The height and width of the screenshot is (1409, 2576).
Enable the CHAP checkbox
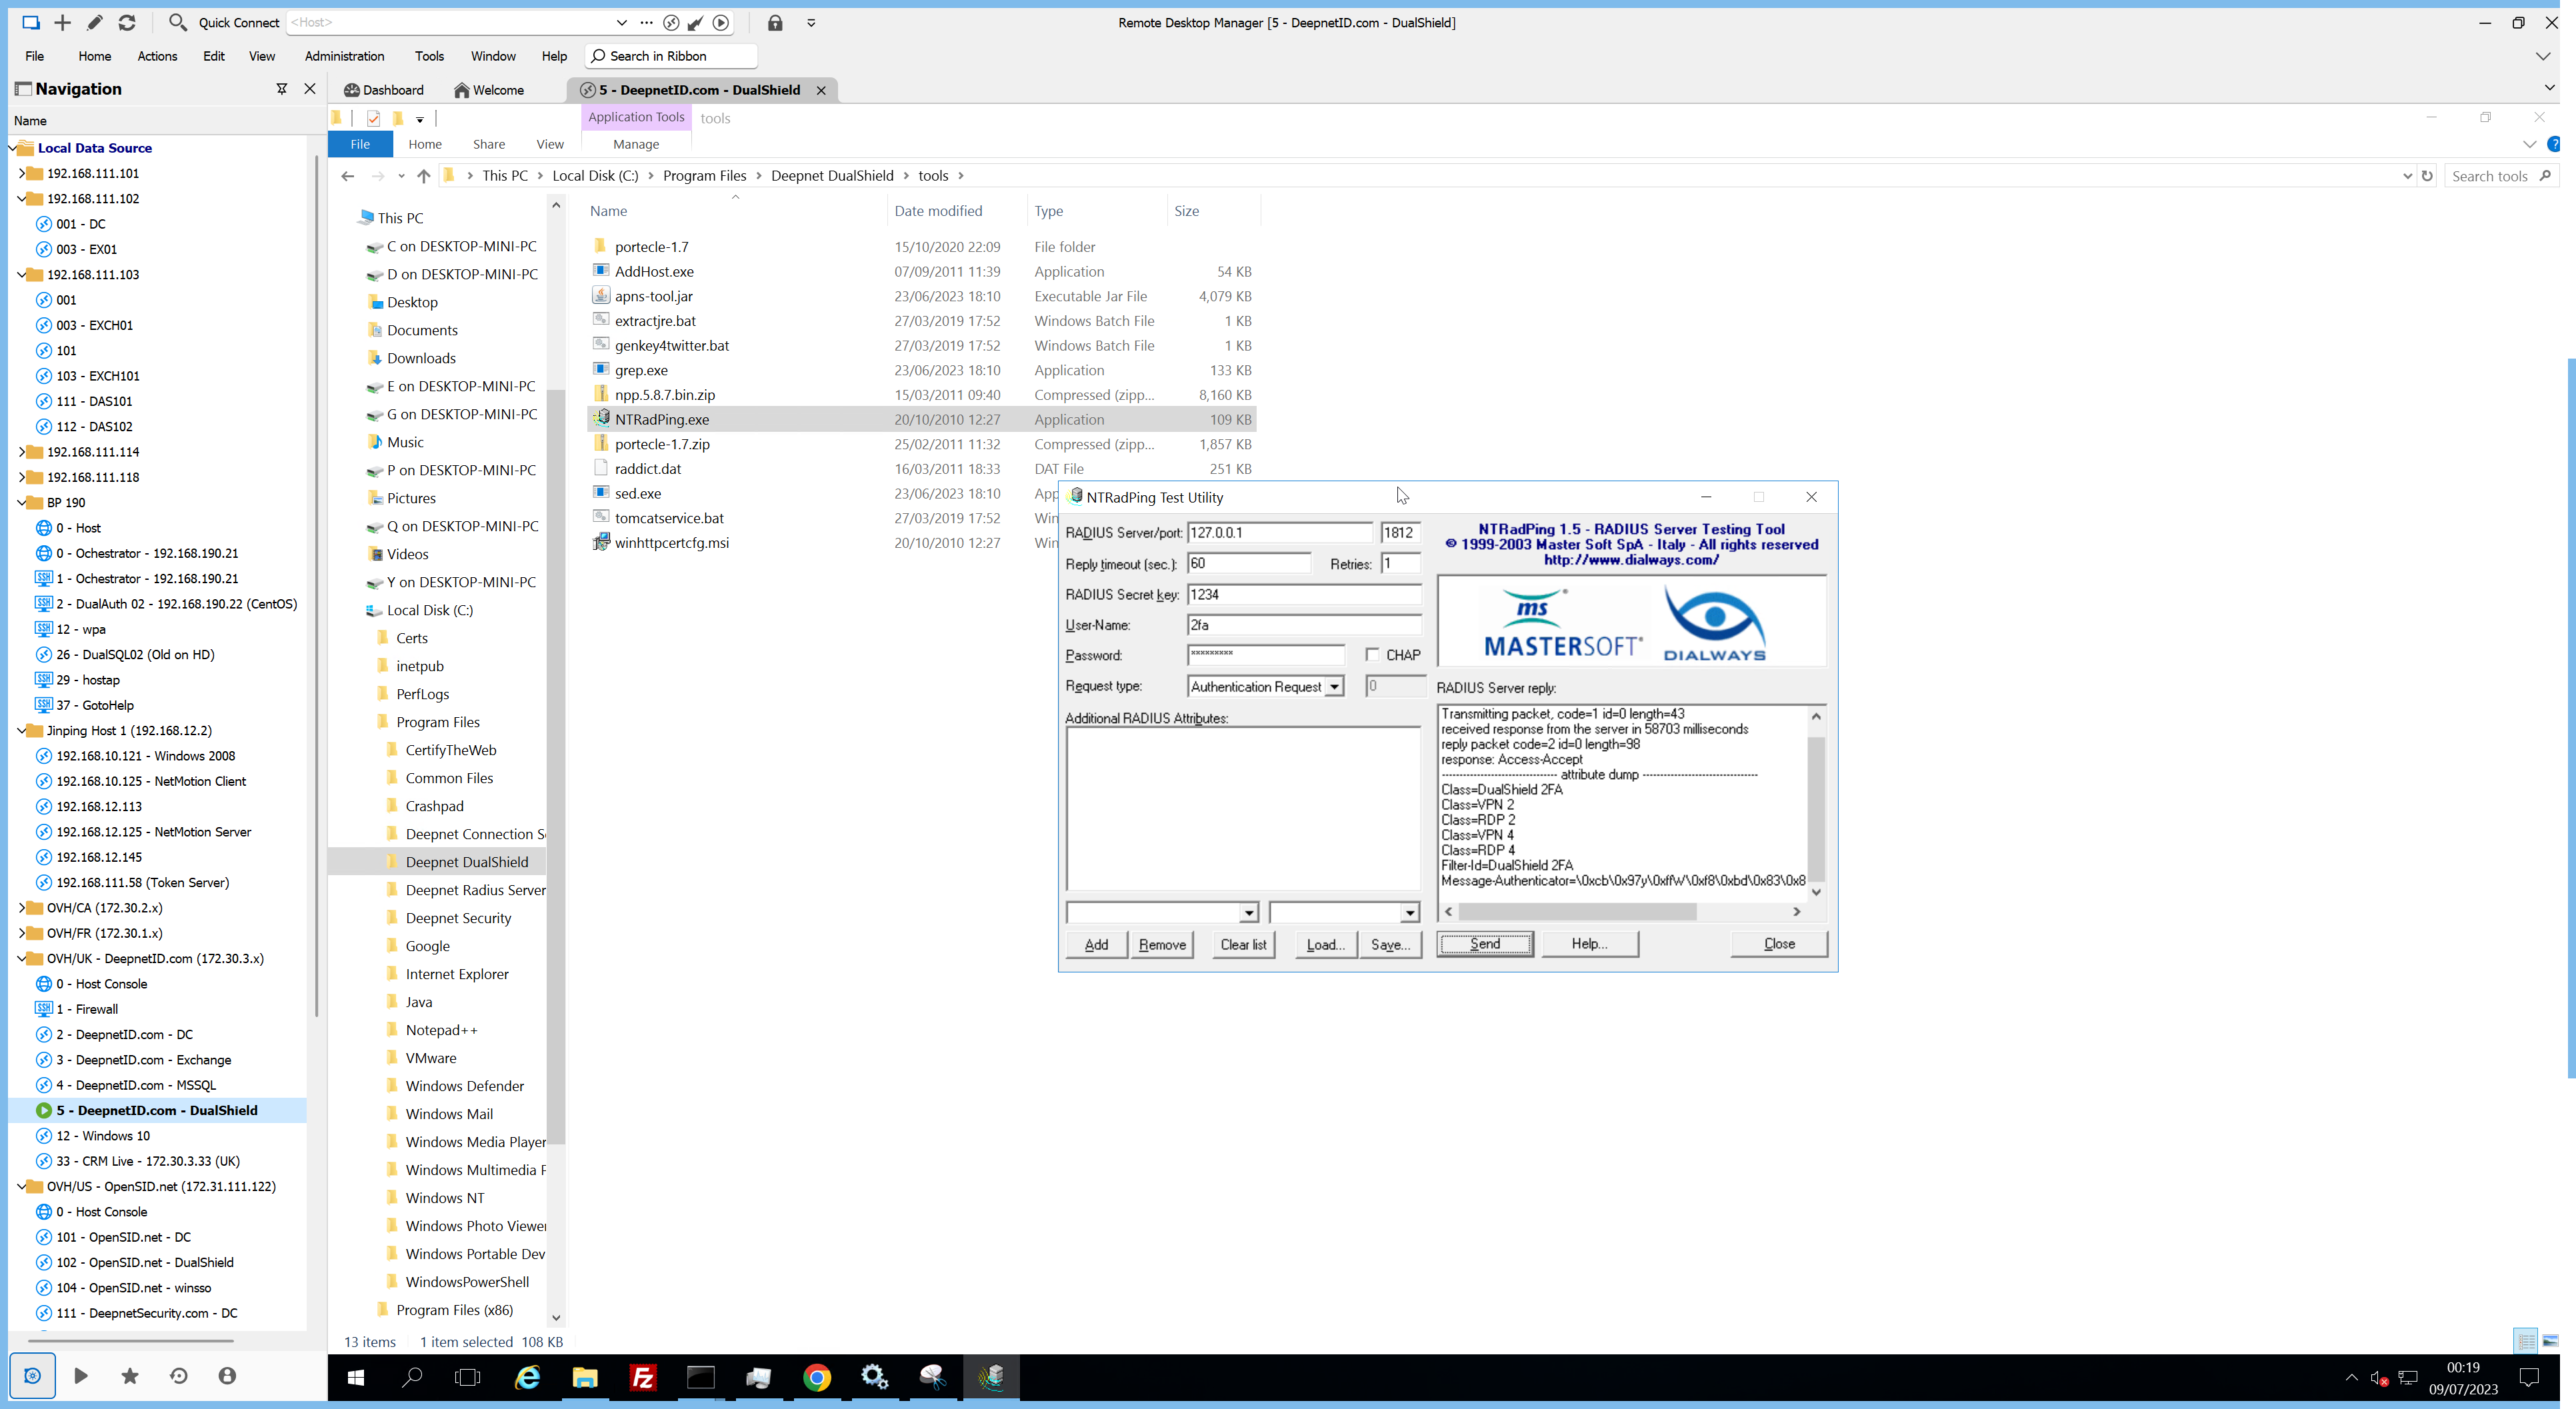tap(1373, 655)
